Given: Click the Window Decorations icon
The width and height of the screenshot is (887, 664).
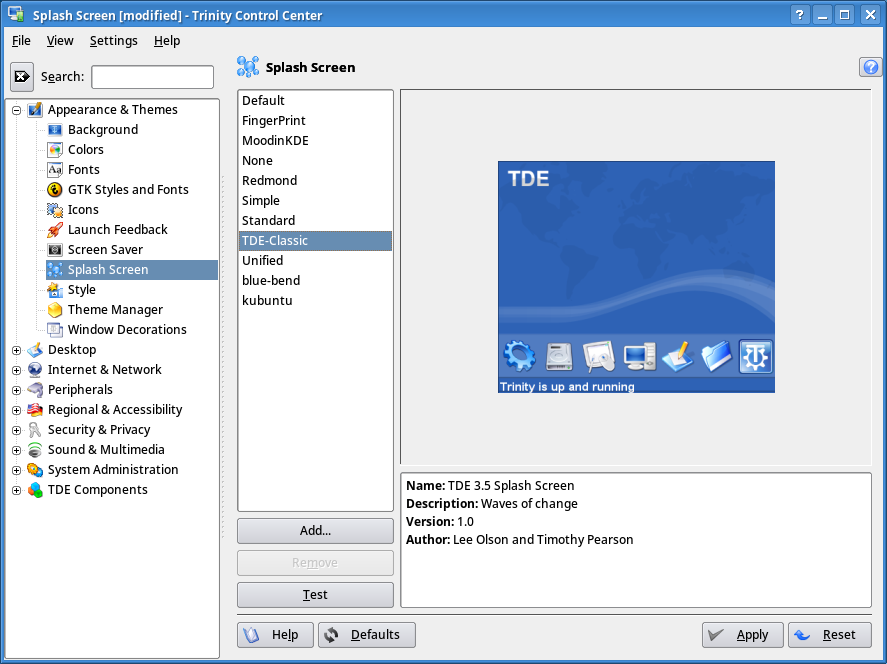Looking at the screenshot, I should [55, 329].
